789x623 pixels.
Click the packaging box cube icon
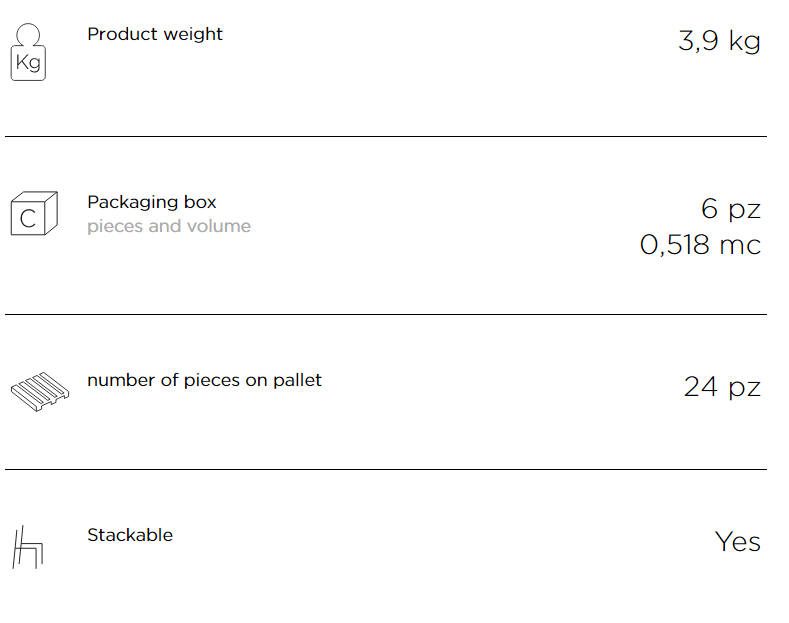[34, 213]
